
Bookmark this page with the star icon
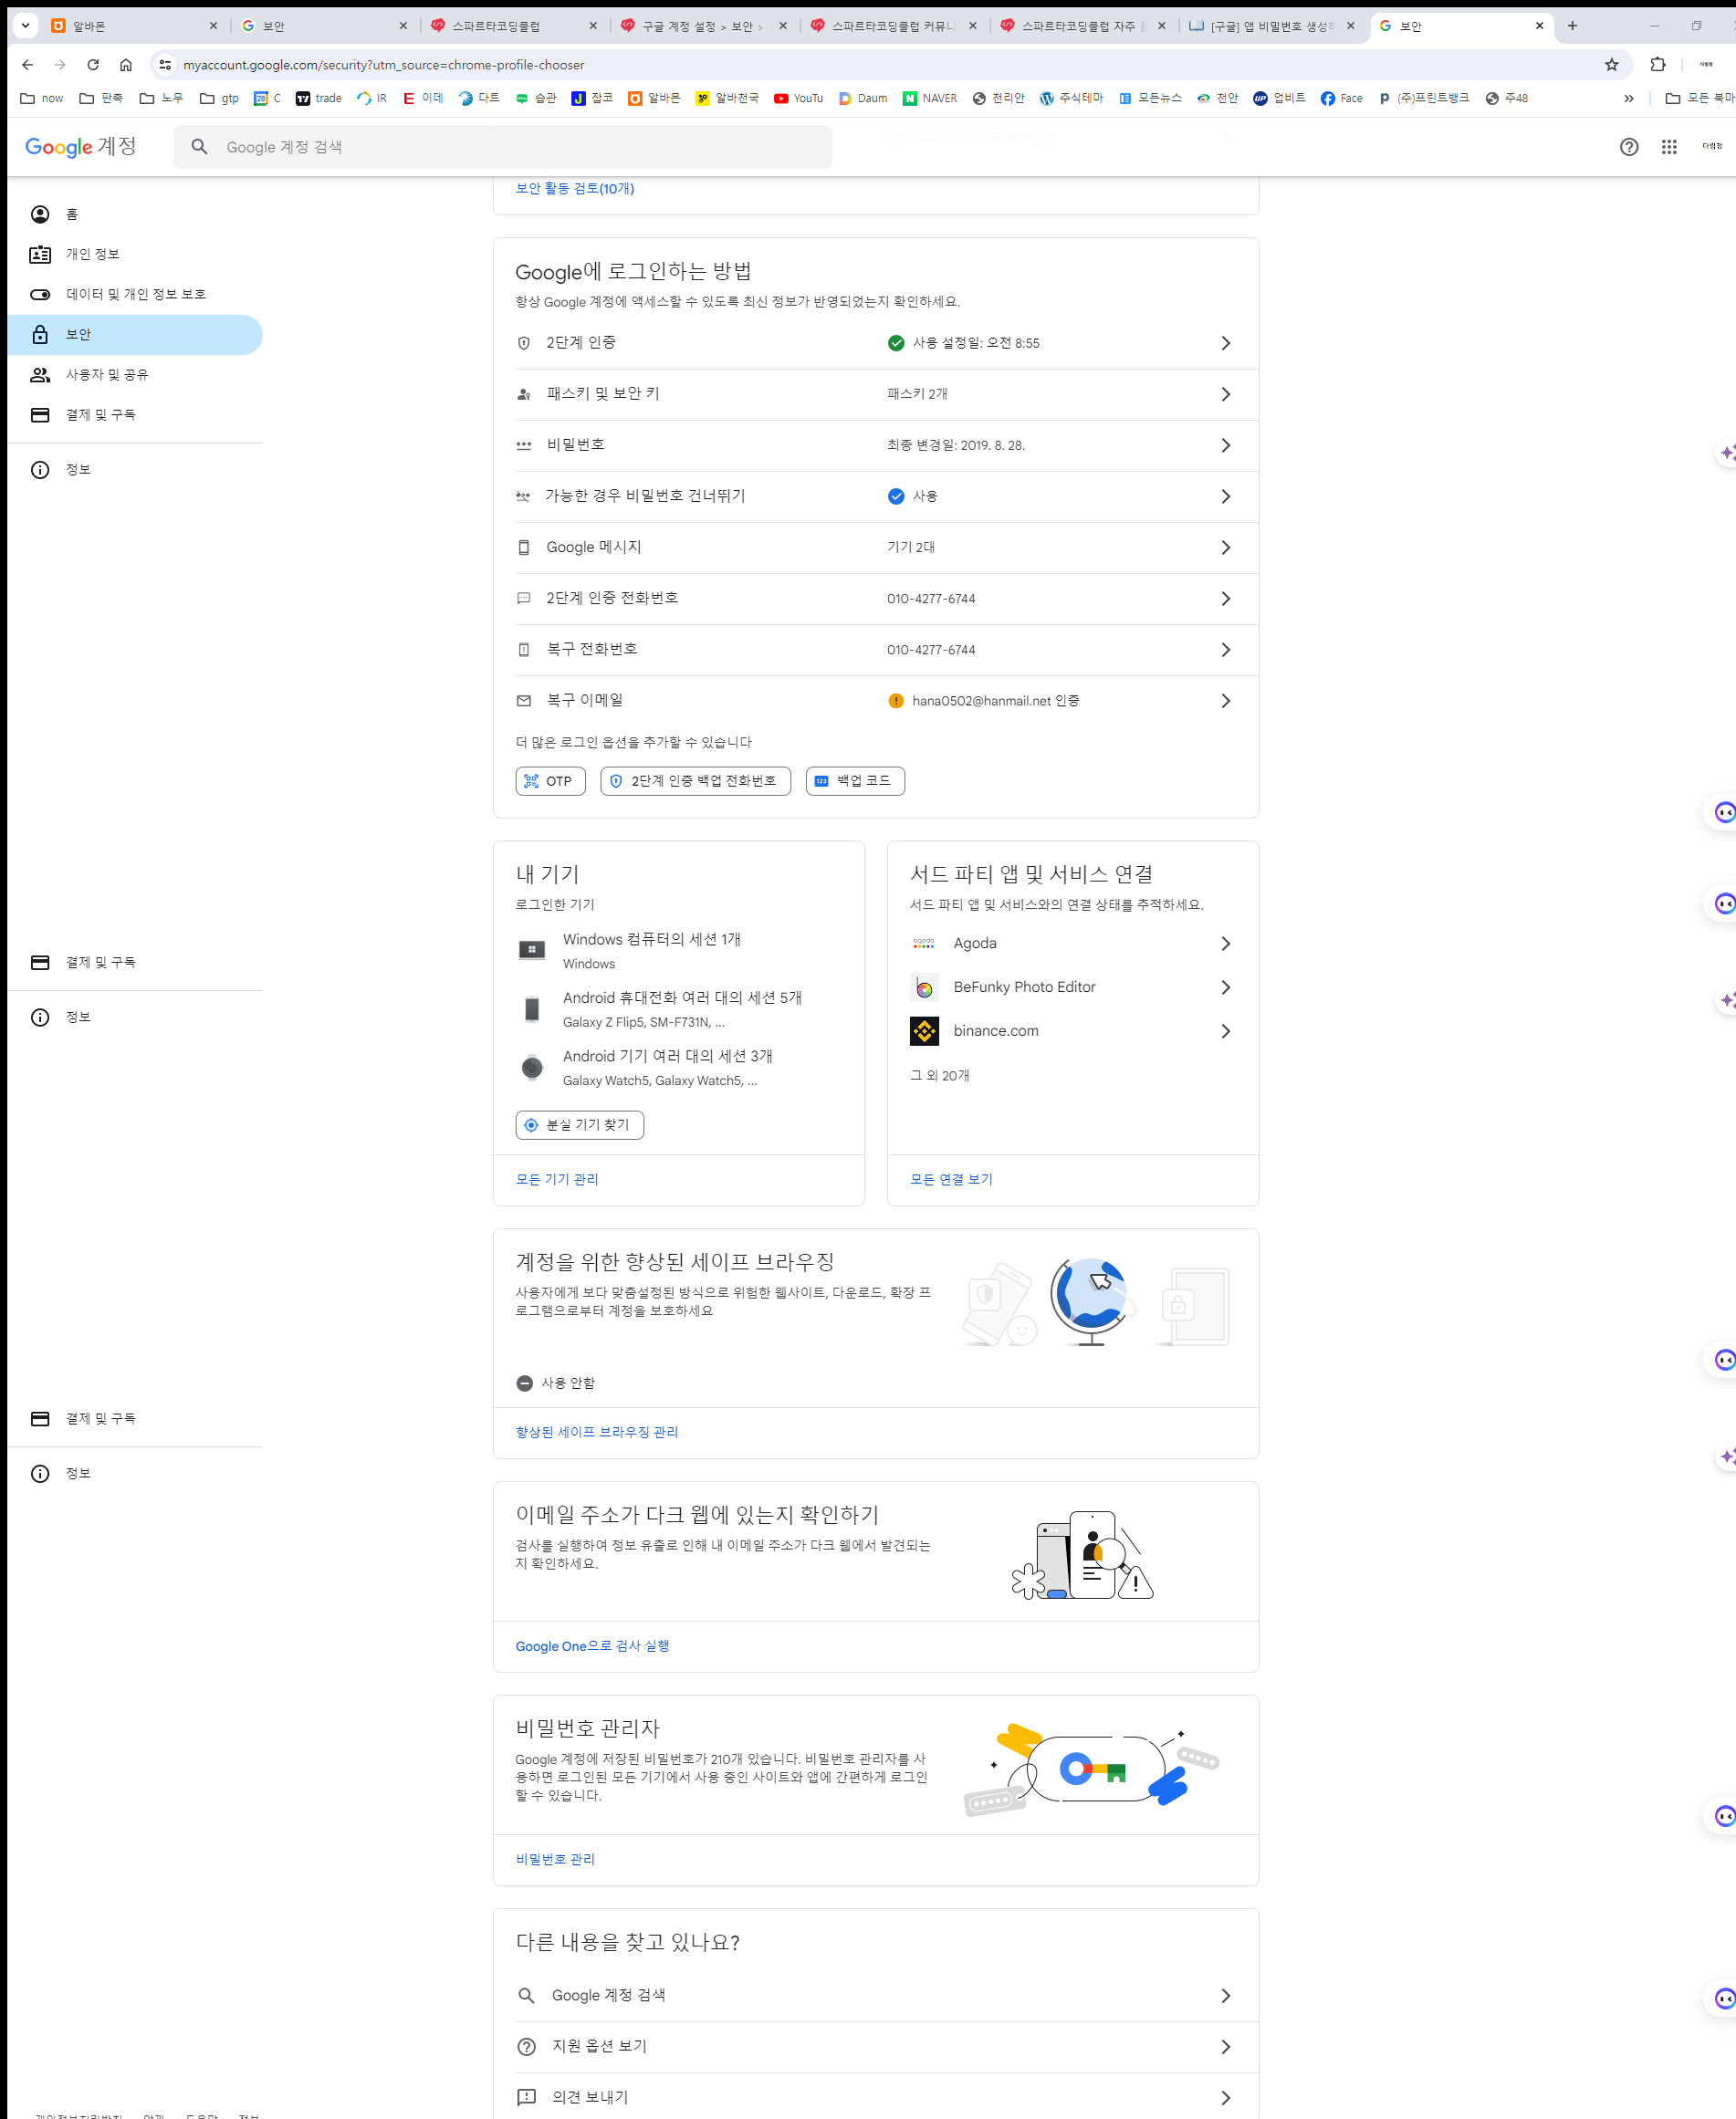[1611, 65]
